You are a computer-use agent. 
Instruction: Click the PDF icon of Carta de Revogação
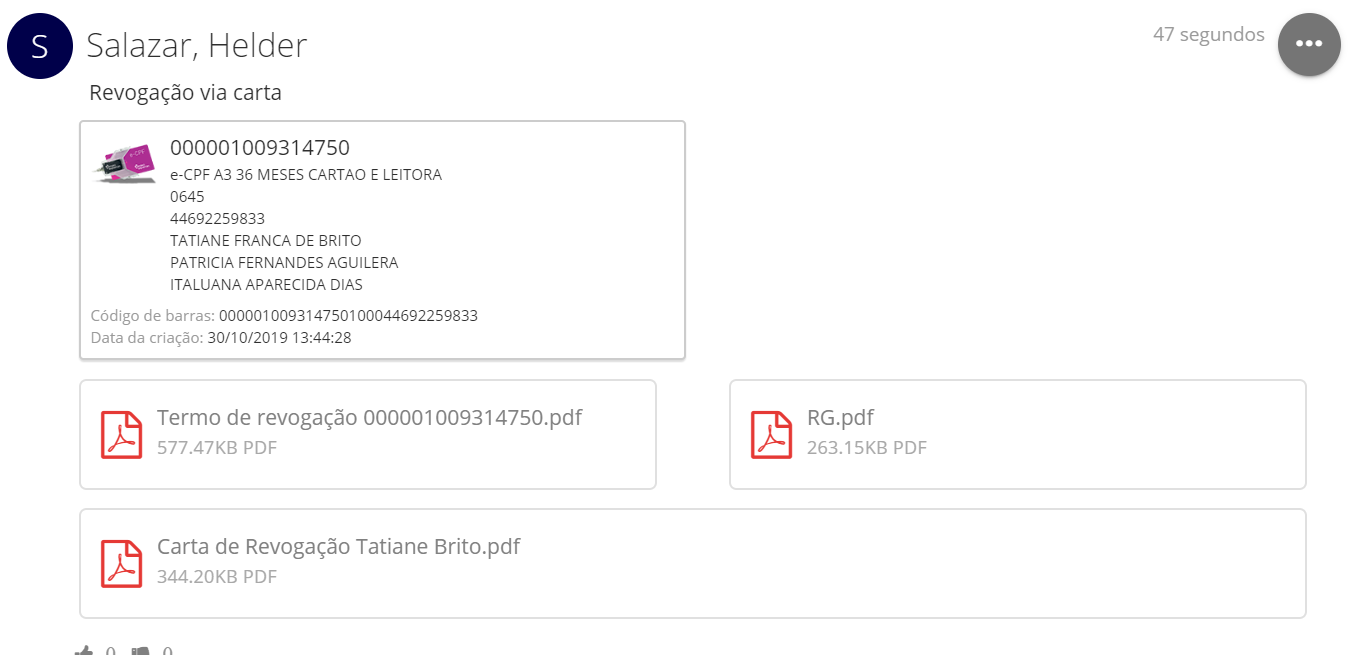coord(122,564)
